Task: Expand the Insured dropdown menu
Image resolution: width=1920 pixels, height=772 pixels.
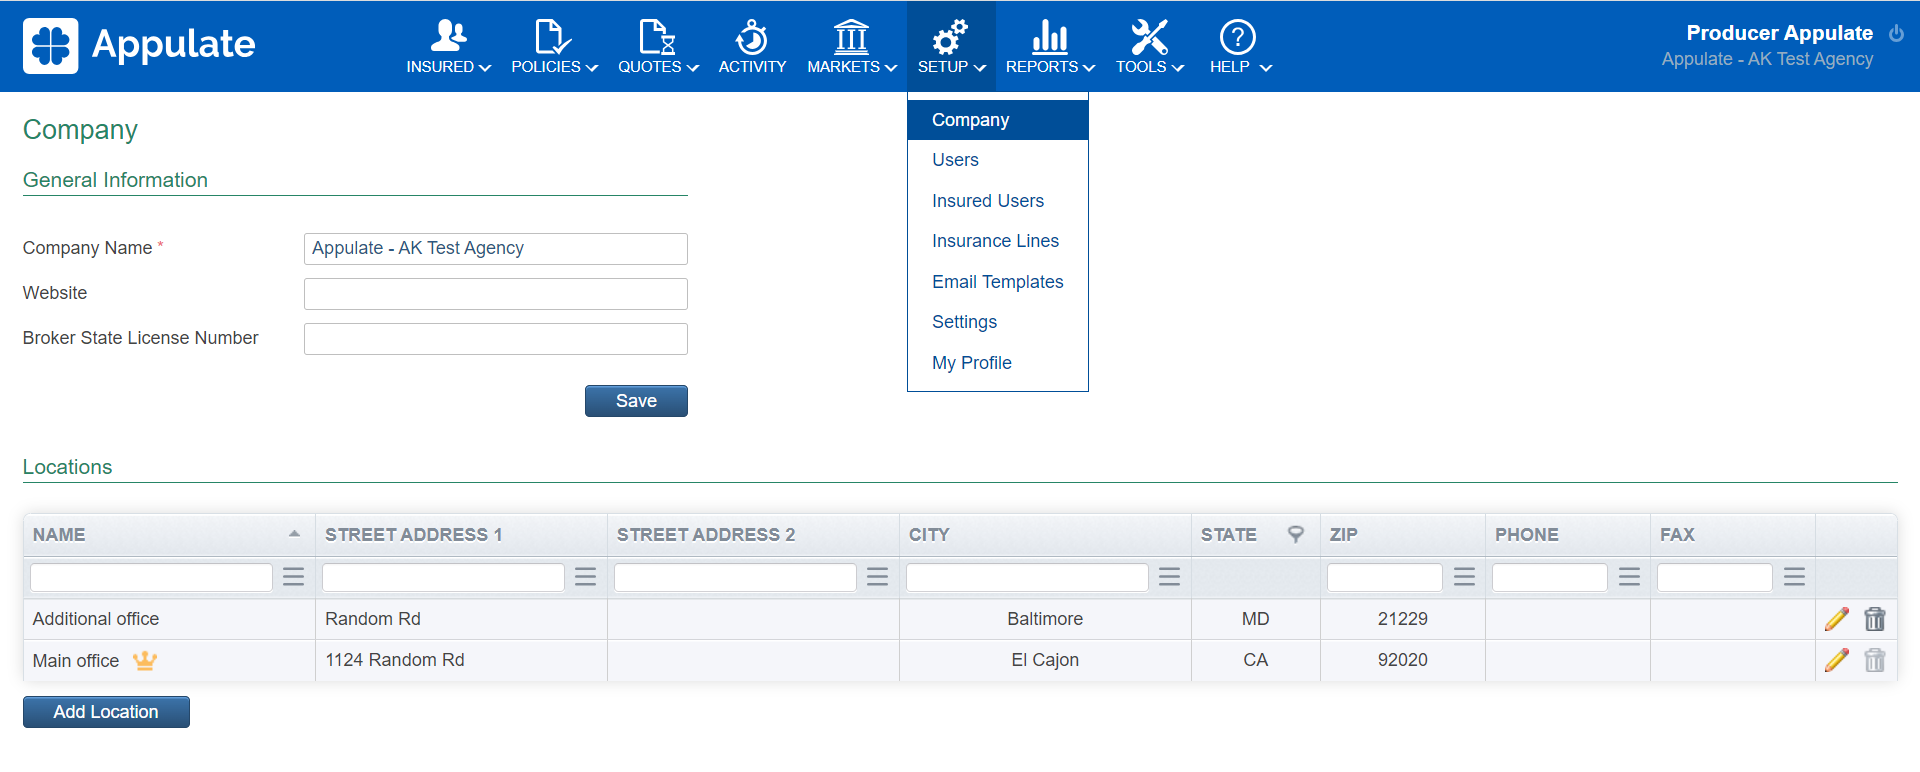Action: pyautogui.click(x=448, y=47)
